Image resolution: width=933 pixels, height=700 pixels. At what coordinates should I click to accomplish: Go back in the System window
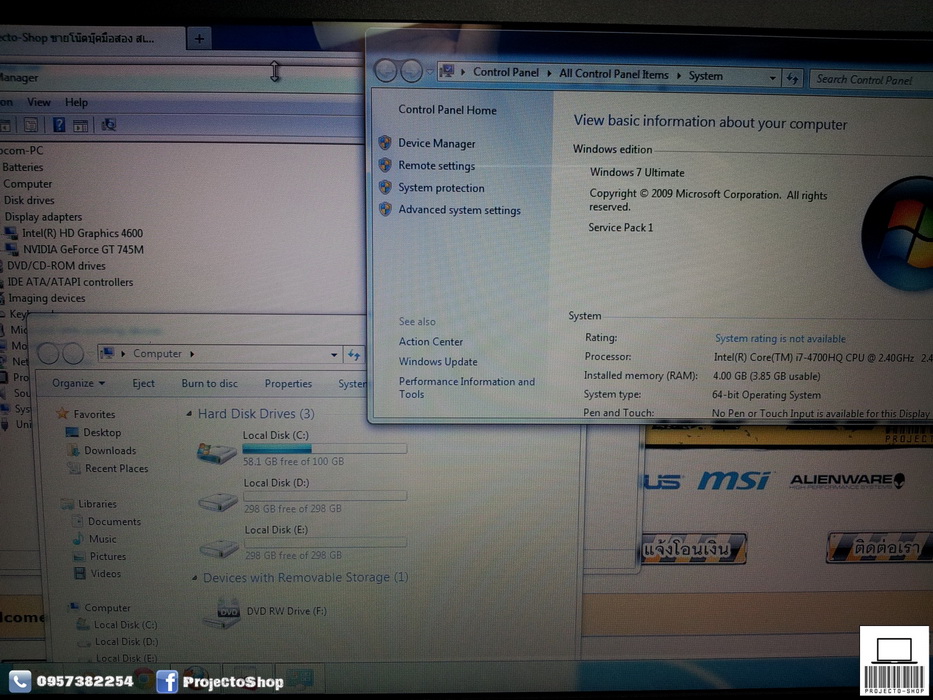coord(386,71)
